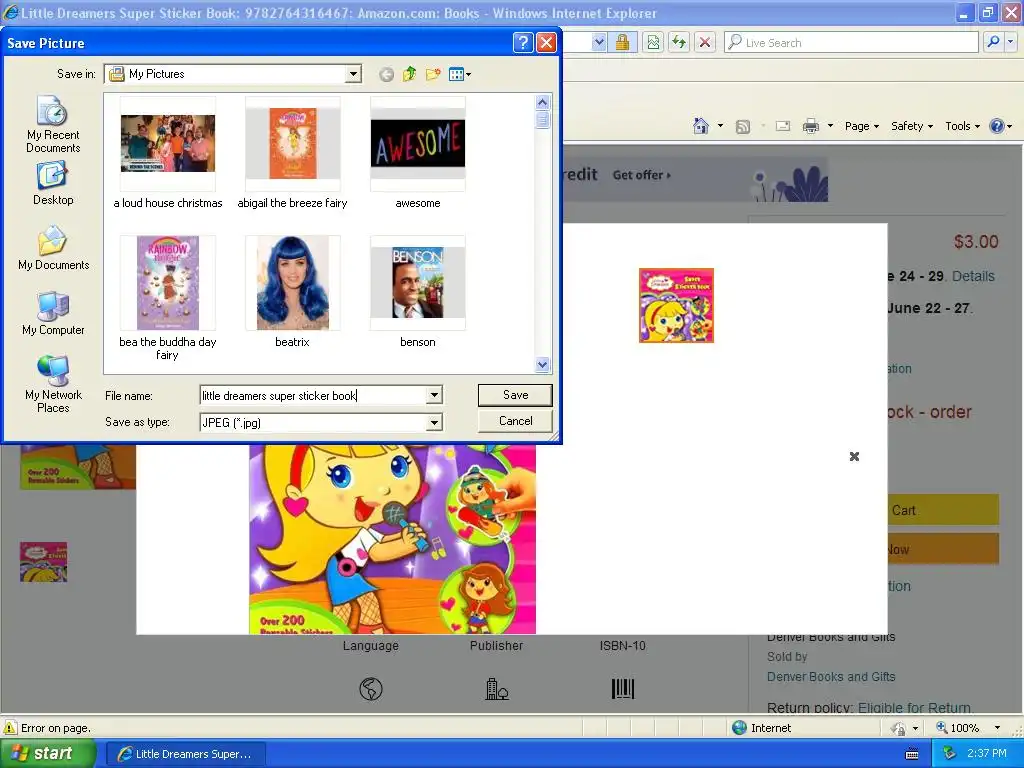Open the Page menu
The height and width of the screenshot is (768, 1024).
pos(861,126)
